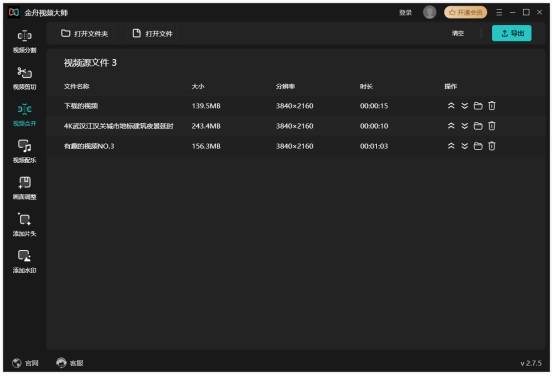Viewport: 553px width, 376px height.
Task: Delete the 243.4MB 4K video row
Action: 492,126
